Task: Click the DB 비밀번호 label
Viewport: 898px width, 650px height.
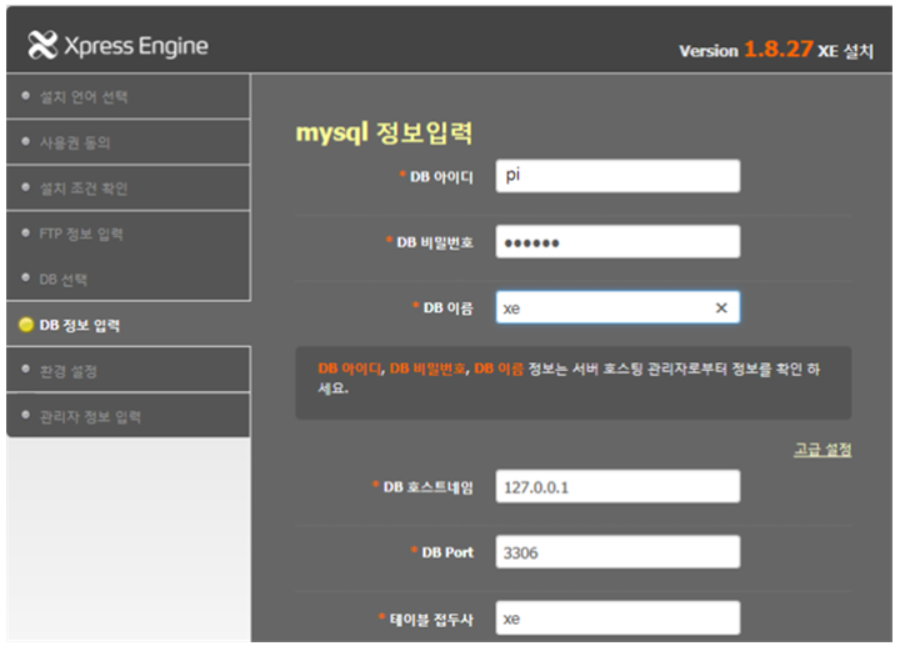Action: 435,243
